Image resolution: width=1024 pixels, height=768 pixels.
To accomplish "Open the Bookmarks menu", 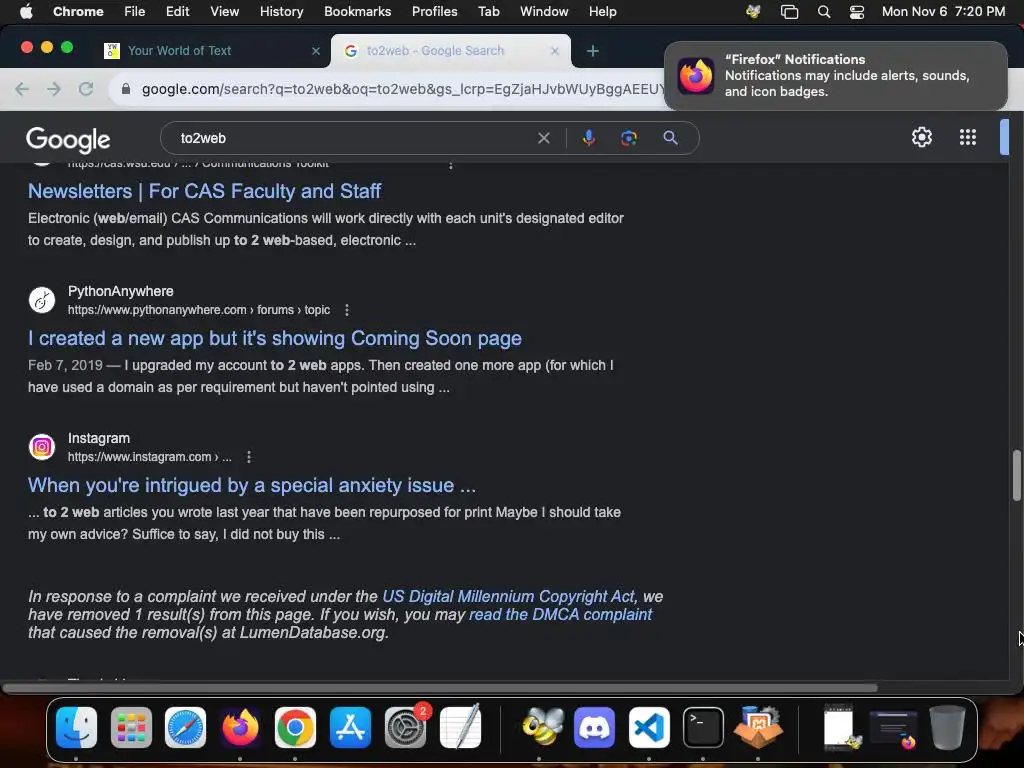I will [x=357, y=11].
